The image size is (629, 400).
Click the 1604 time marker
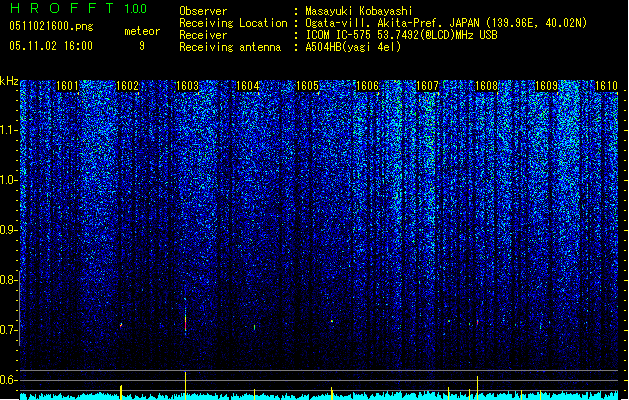[248, 86]
